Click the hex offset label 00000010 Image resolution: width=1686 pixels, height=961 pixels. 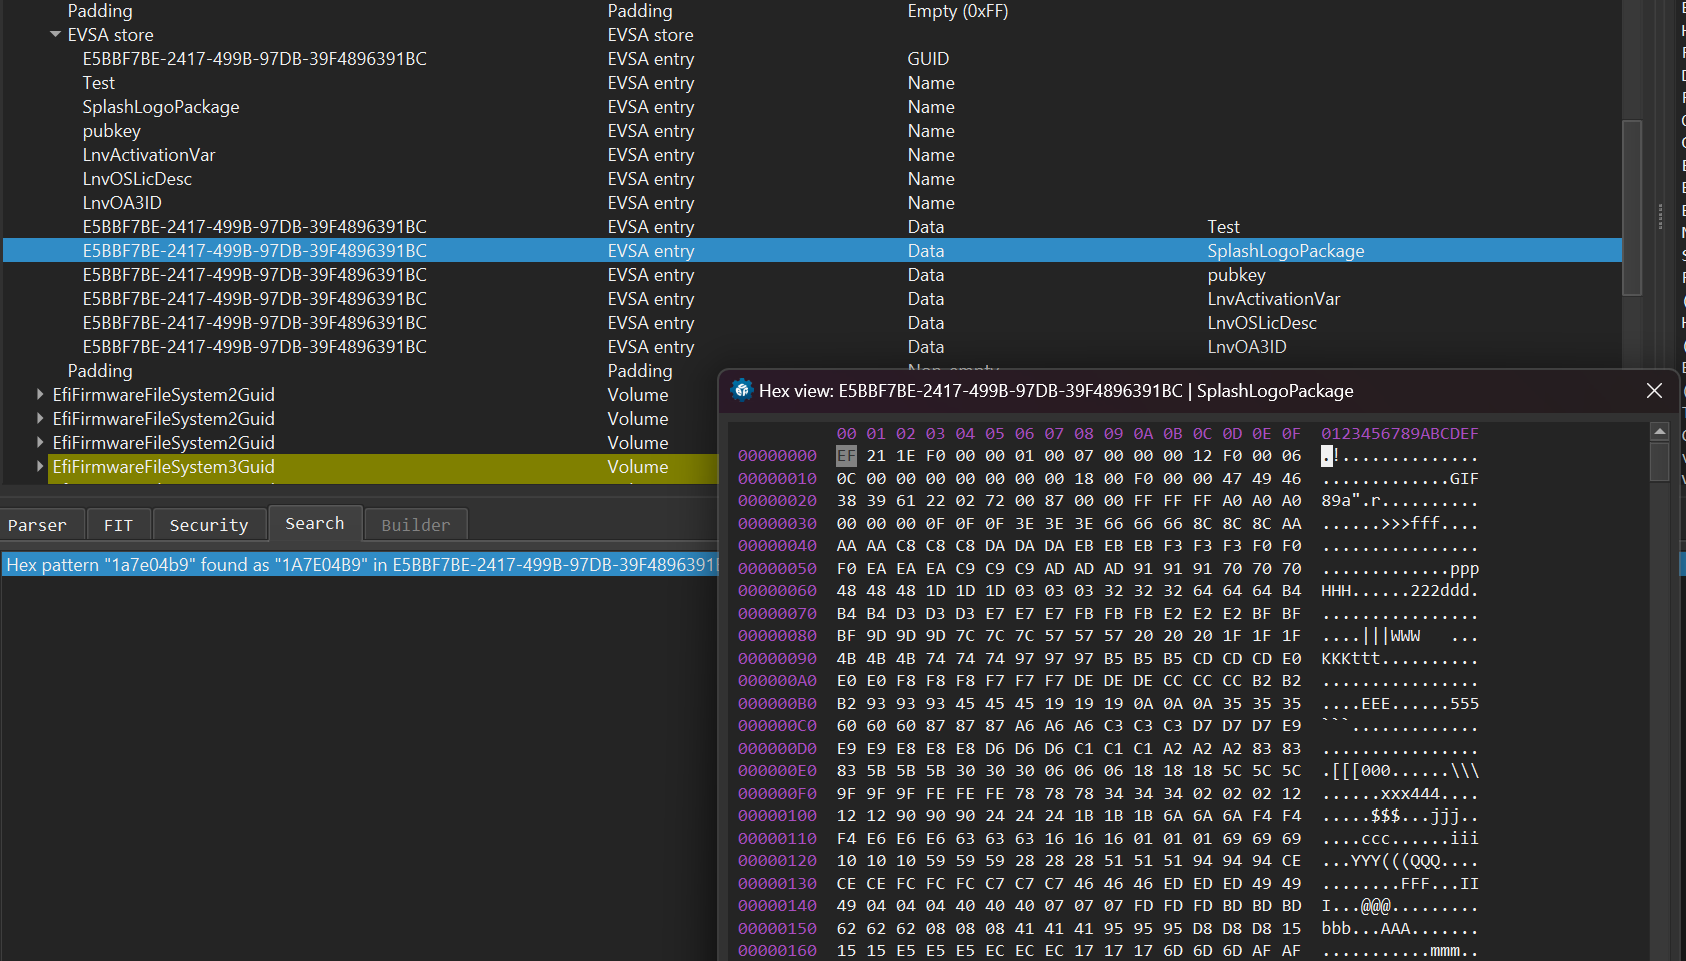point(777,479)
